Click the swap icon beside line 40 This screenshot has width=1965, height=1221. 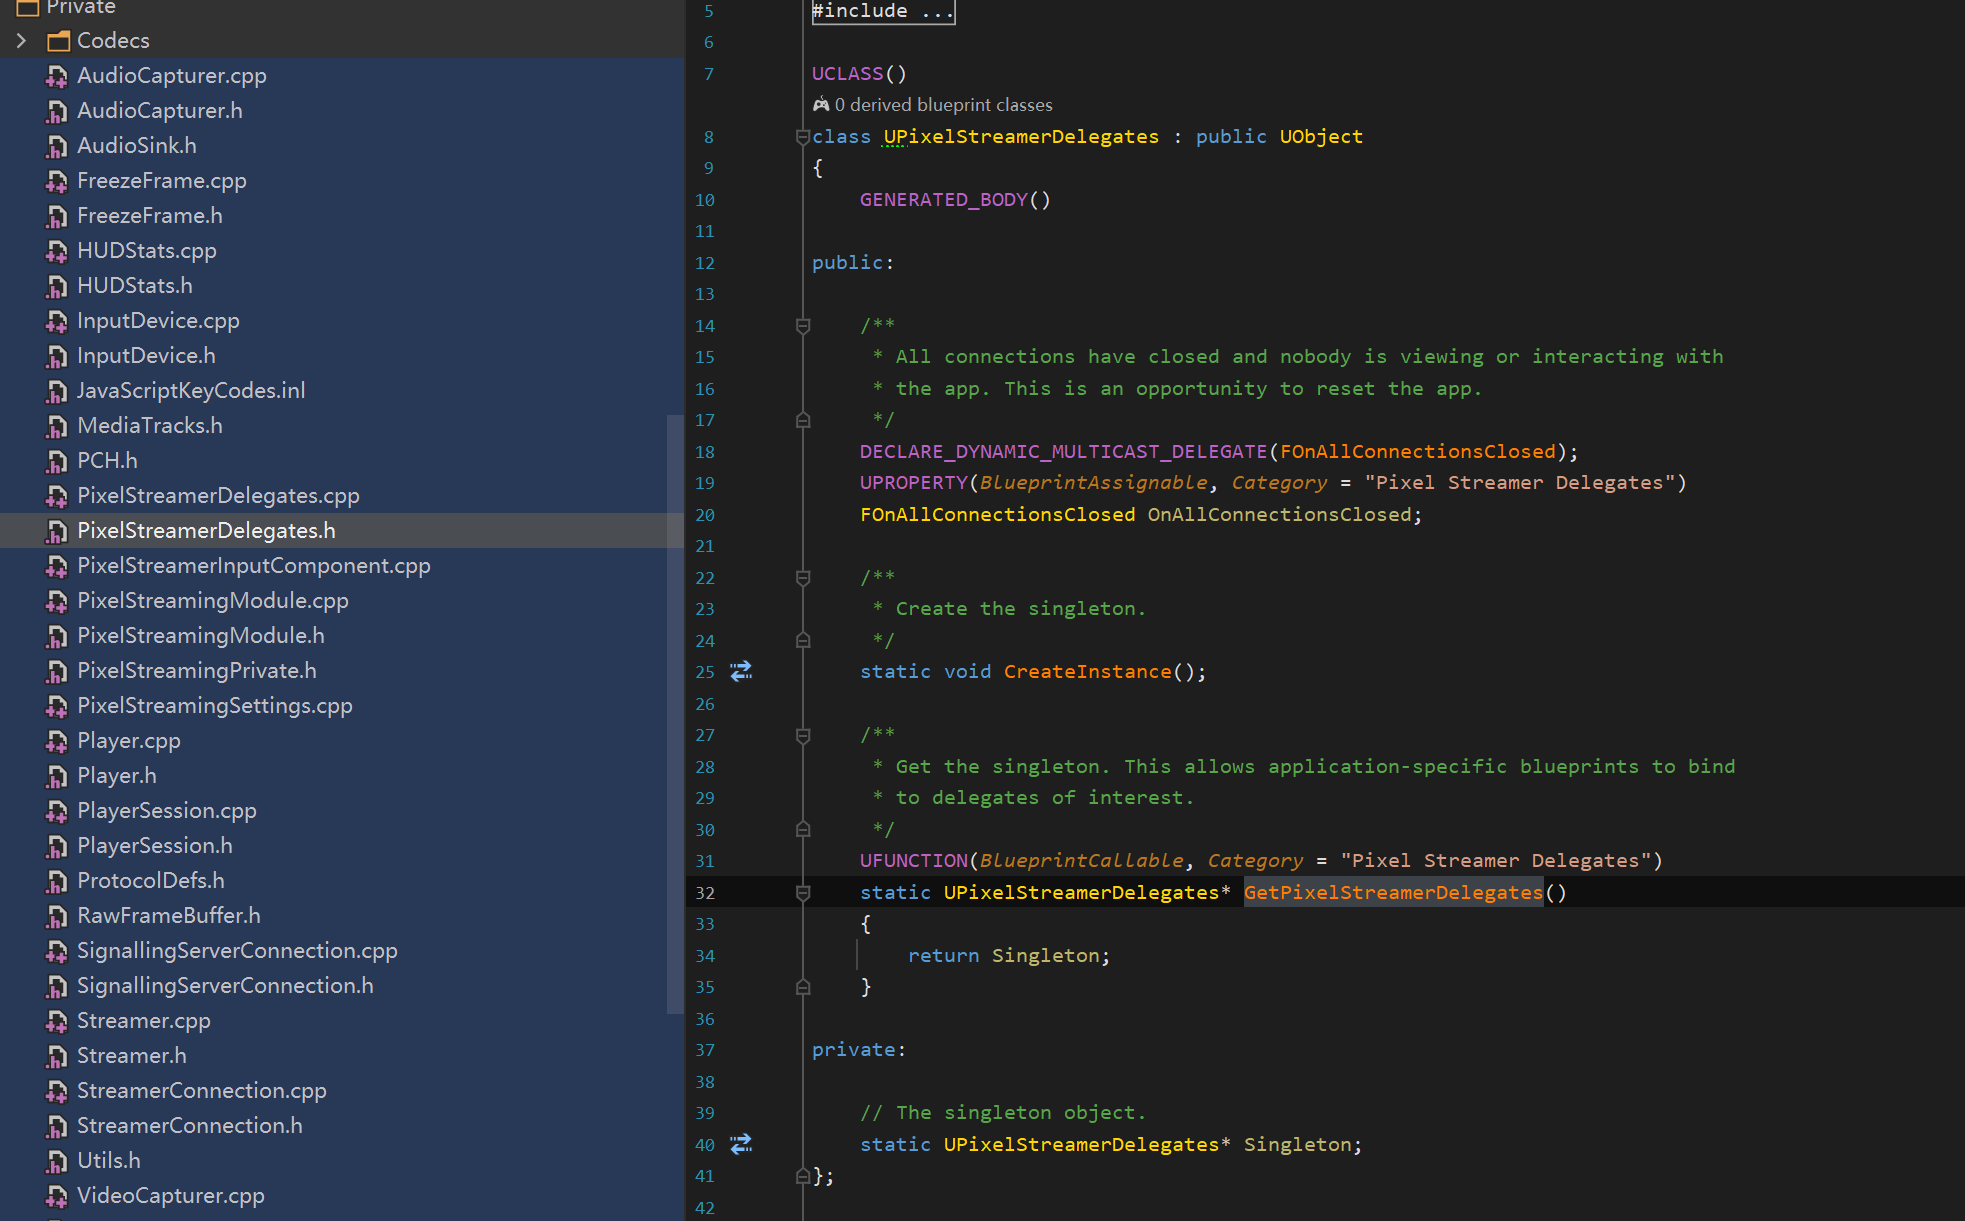pos(740,1144)
